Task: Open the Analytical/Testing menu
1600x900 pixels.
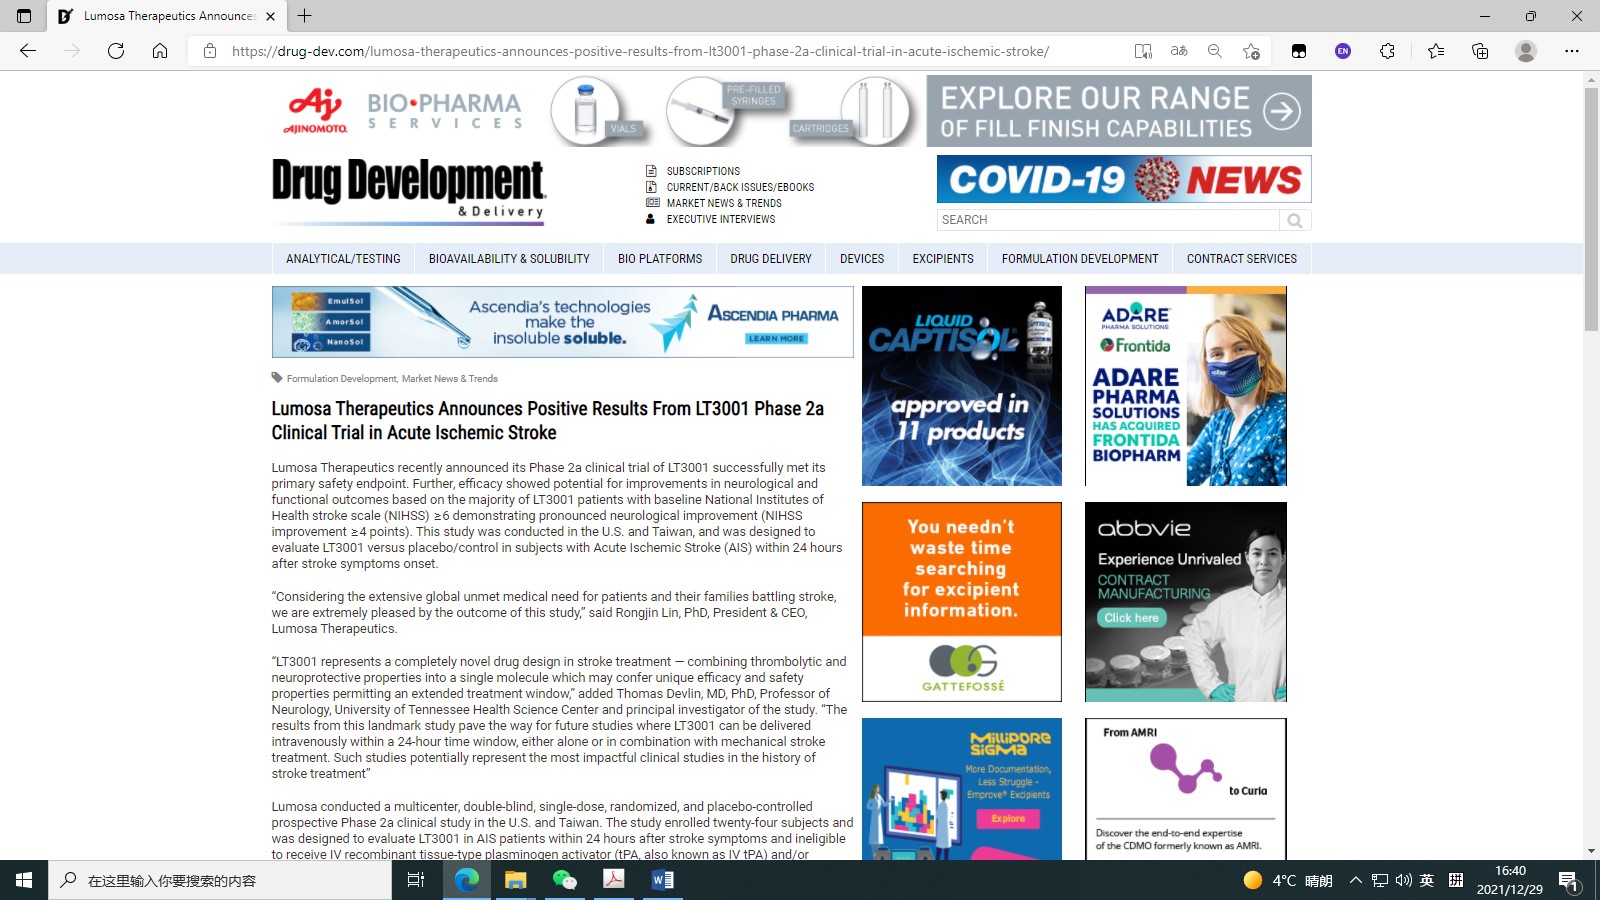Action: point(343,259)
